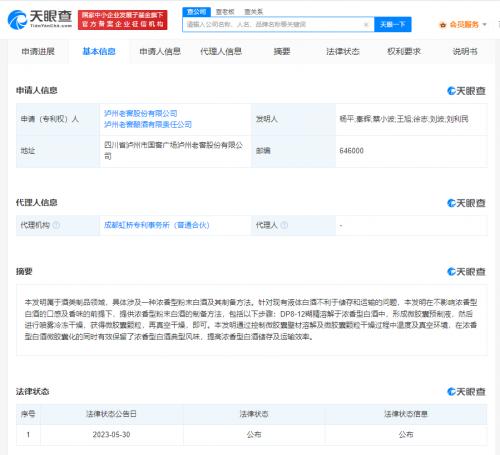Open the 泸州老窖股份有限公司 link

(x=140, y=113)
